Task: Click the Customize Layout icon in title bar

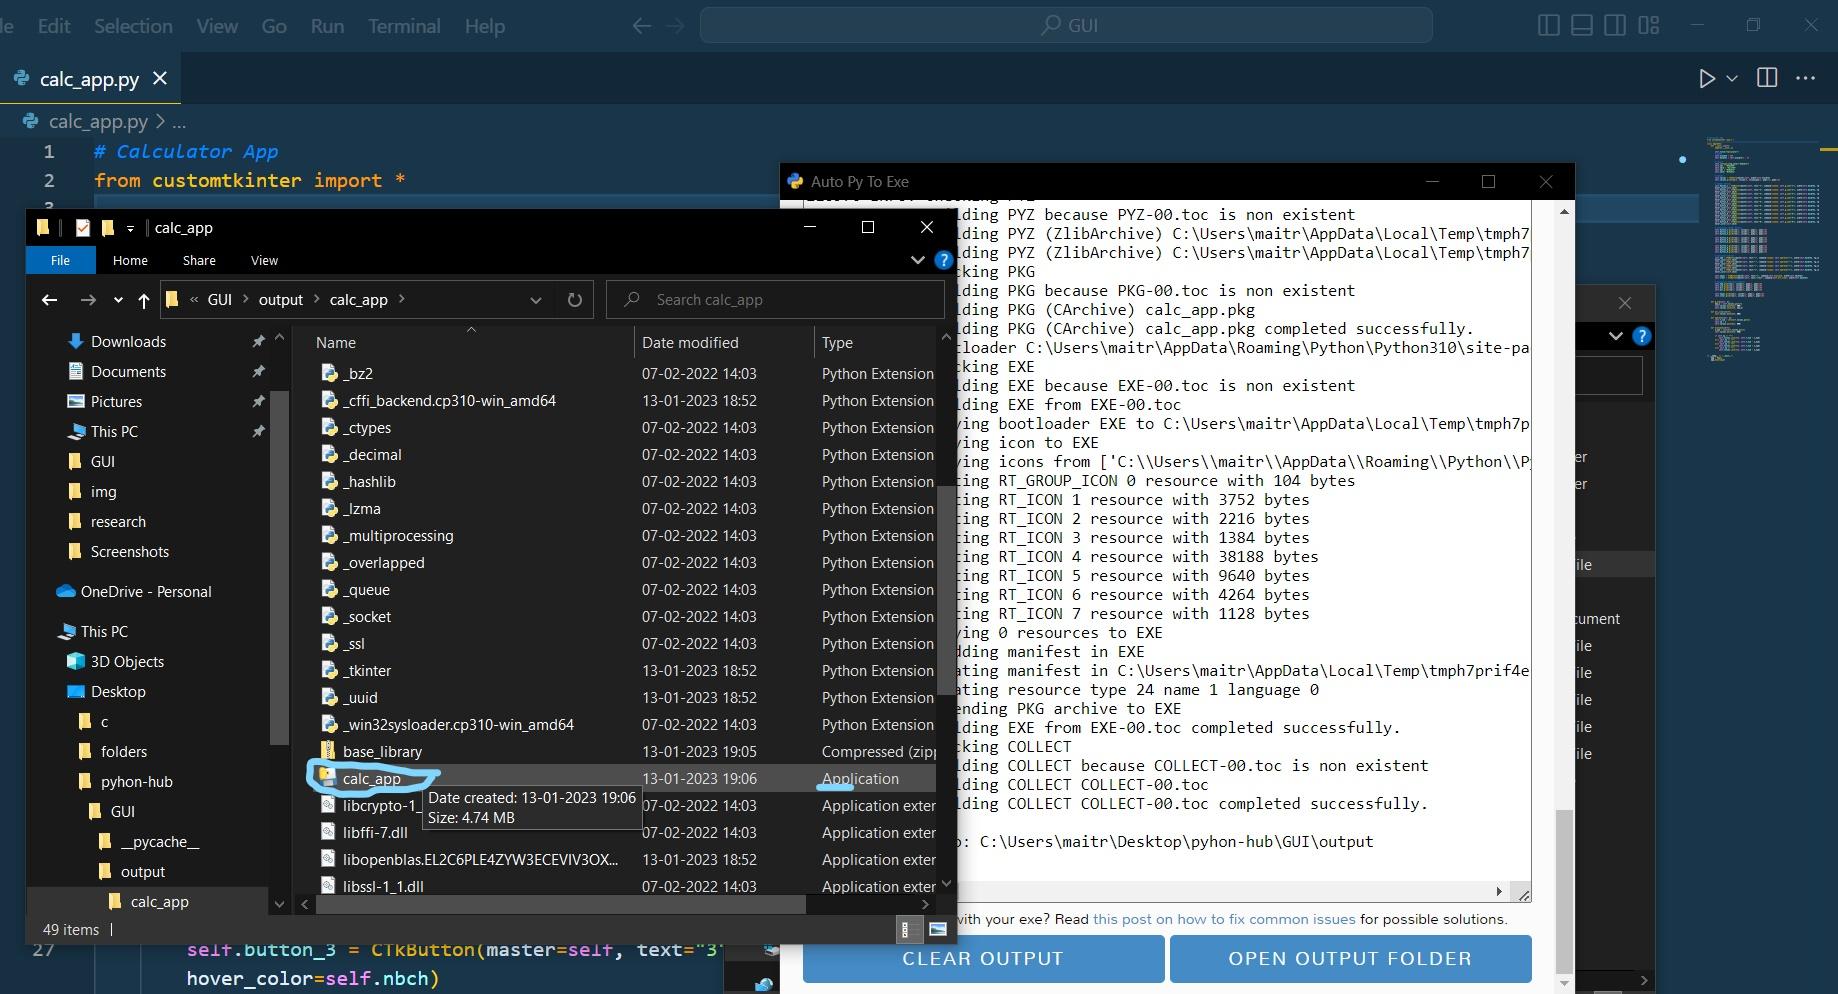Action: (1649, 25)
